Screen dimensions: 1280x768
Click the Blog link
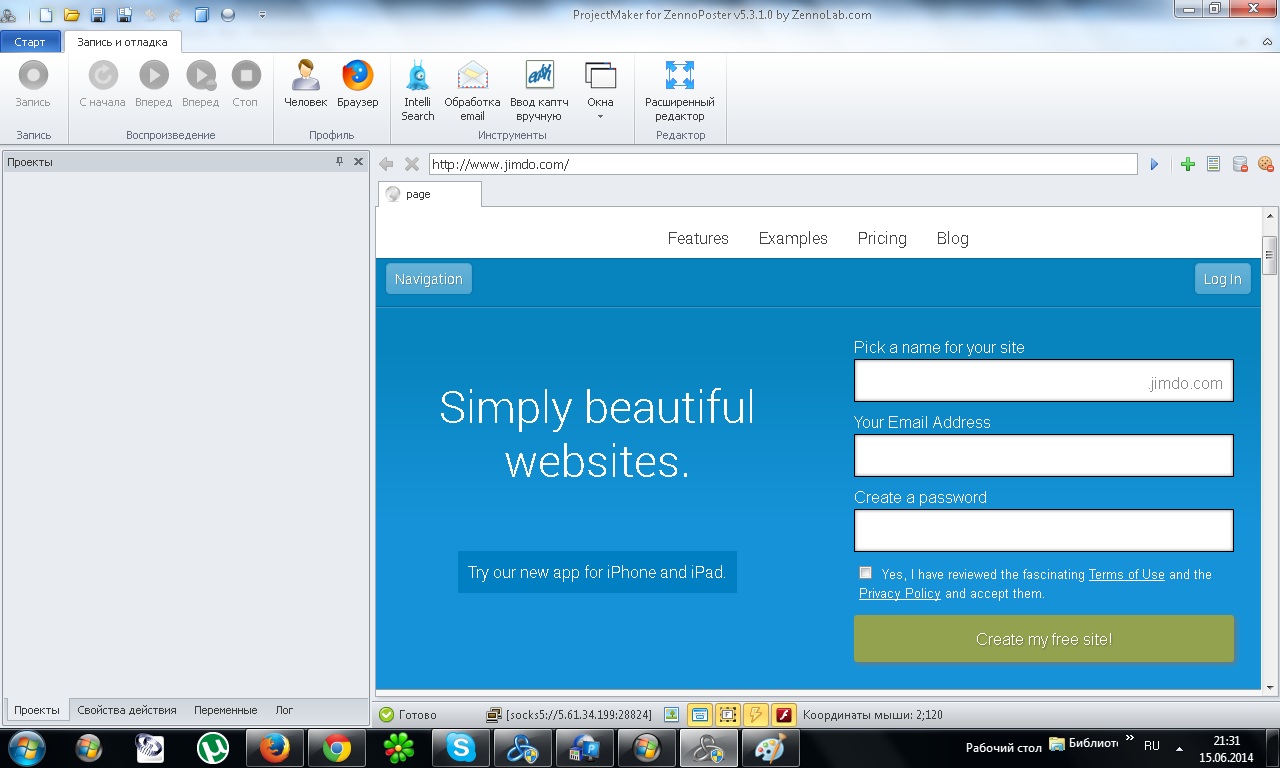click(952, 238)
